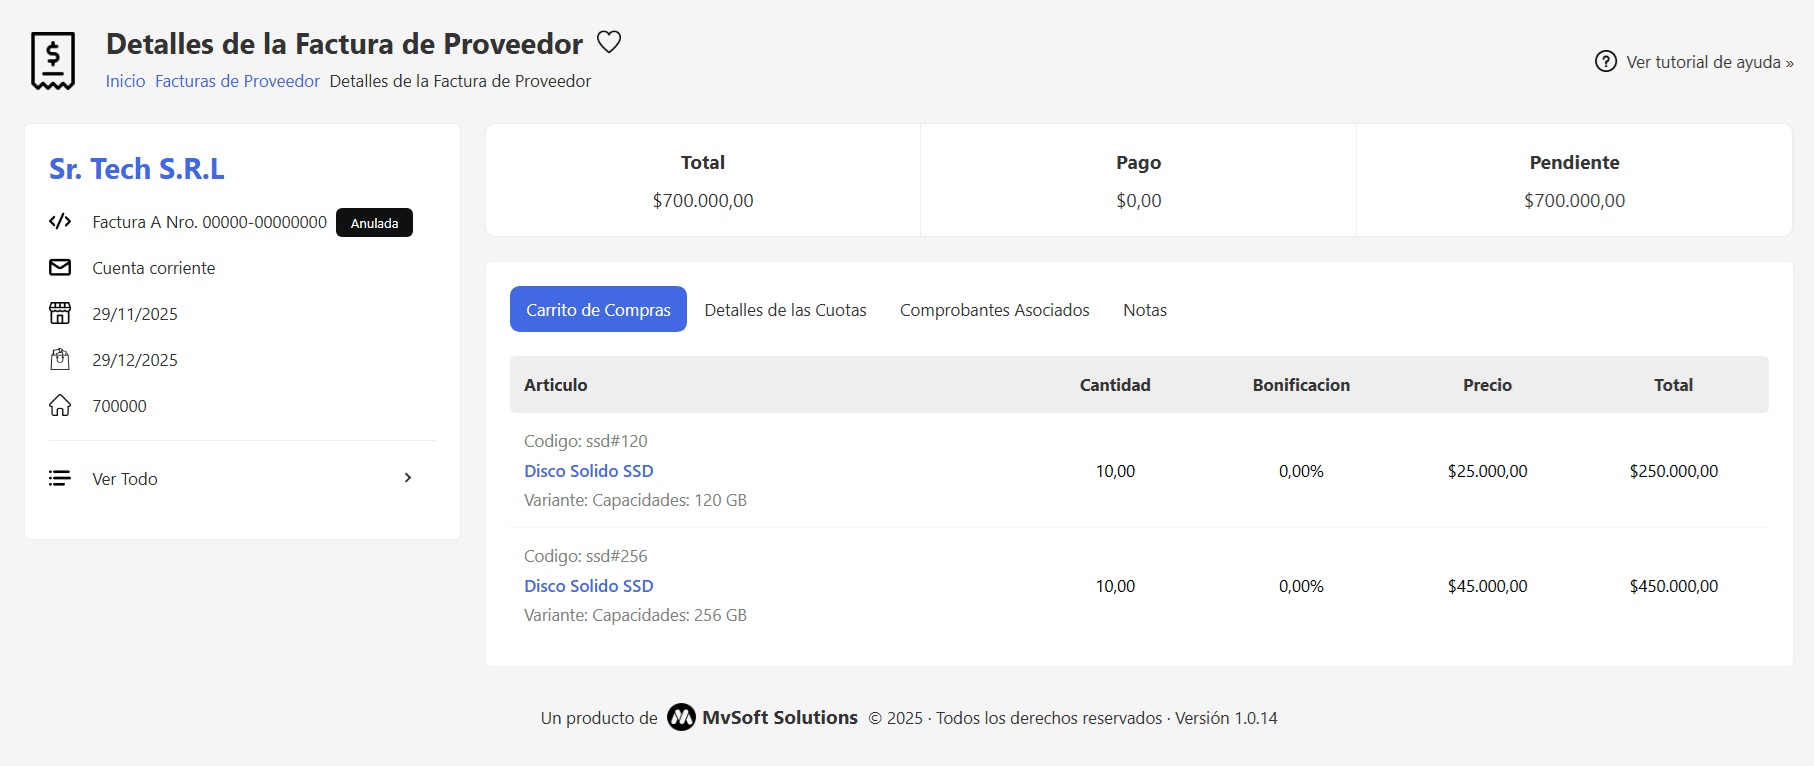The image size is (1814, 766).
Task: Click the help question mark icon
Action: click(1605, 62)
